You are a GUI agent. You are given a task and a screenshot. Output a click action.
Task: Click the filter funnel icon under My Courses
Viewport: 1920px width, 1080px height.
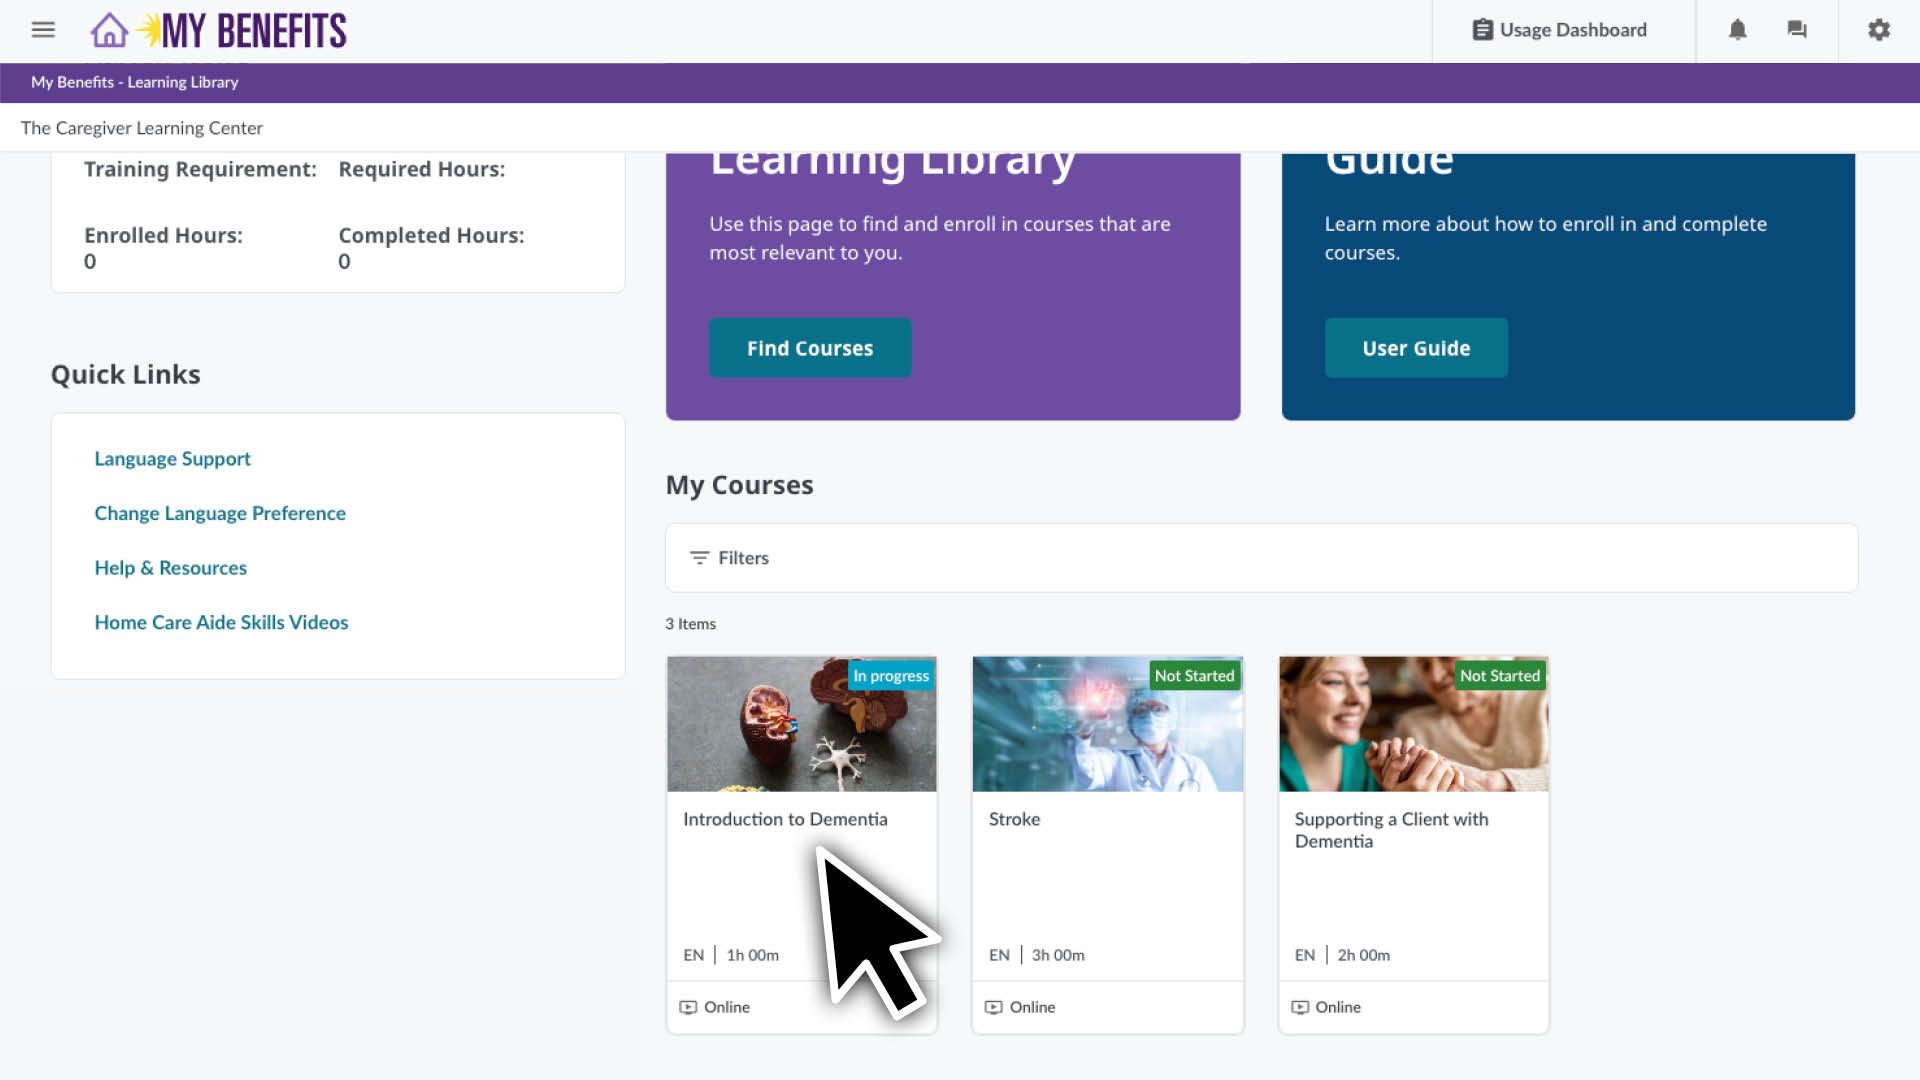(x=699, y=558)
